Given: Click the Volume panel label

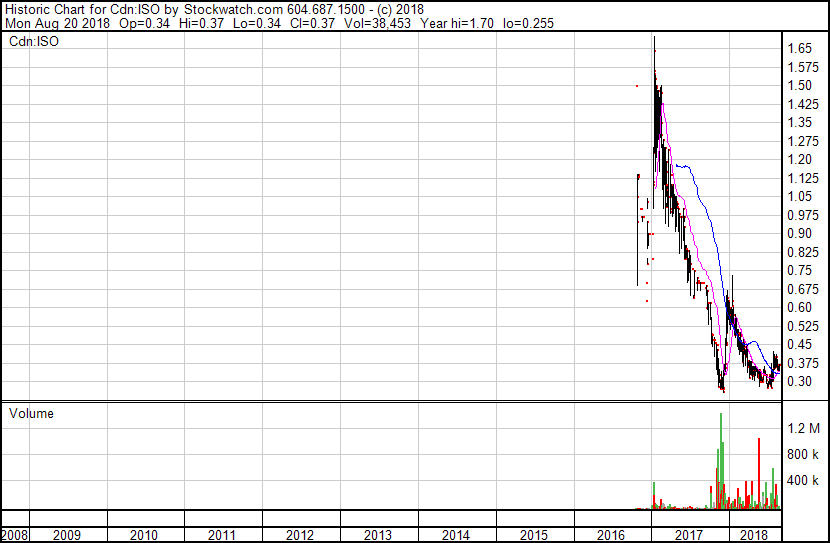Looking at the screenshot, I should click(x=31, y=413).
